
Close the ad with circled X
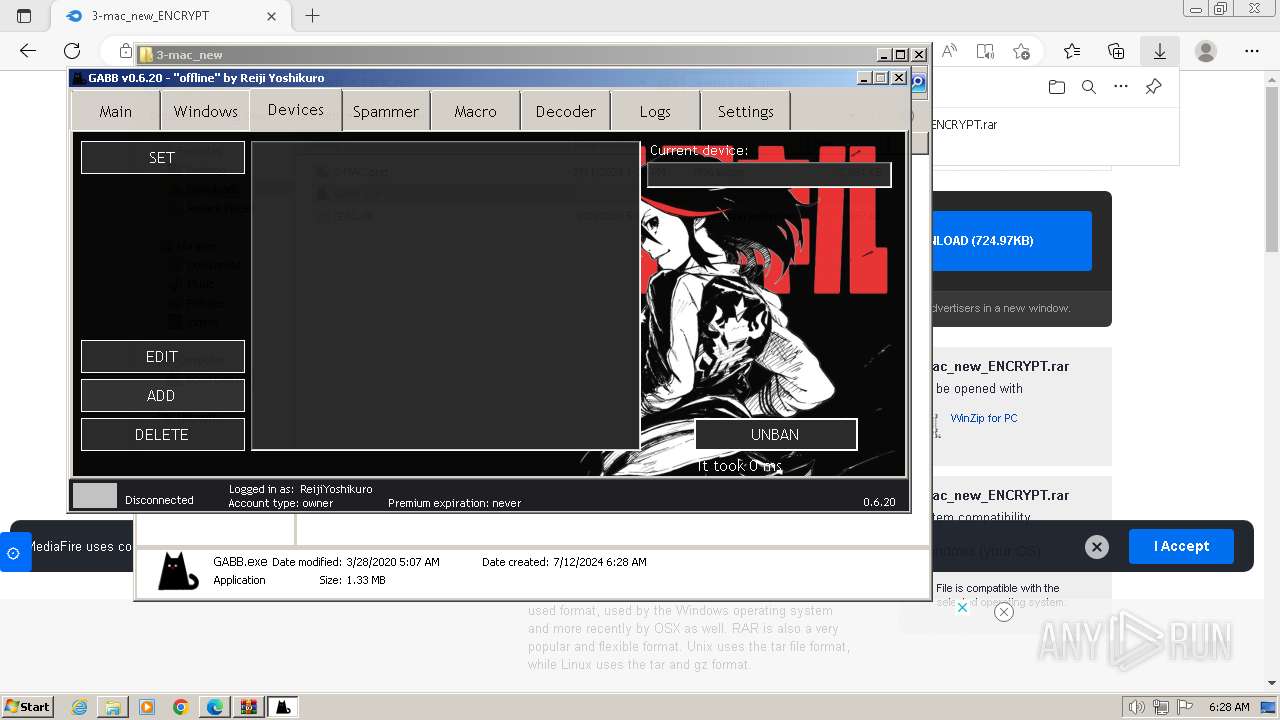1004,612
